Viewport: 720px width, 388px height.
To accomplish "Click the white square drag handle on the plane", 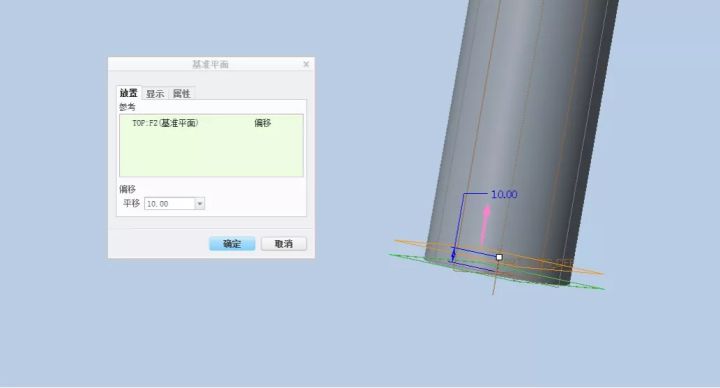I will pyautogui.click(x=499, y=257).
